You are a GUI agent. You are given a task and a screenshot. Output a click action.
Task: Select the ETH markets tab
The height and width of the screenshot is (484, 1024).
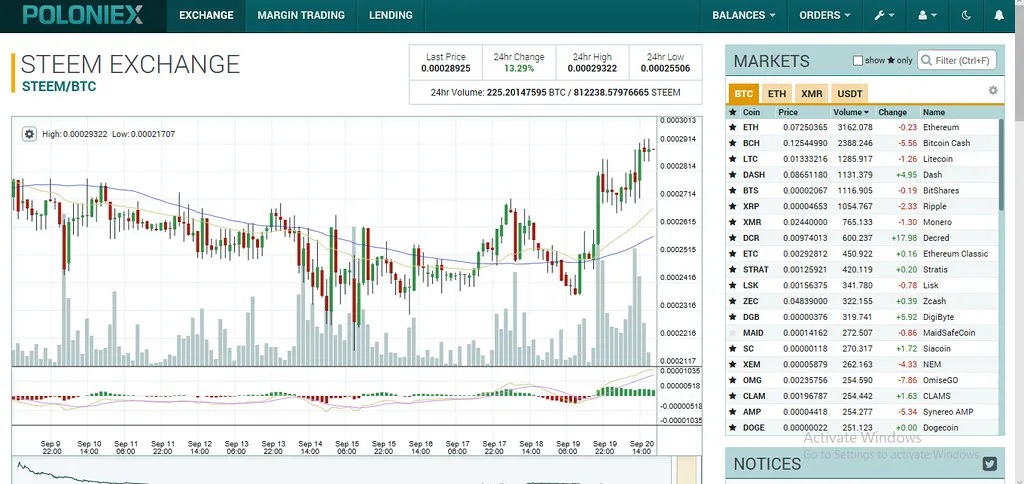(776, 93)
